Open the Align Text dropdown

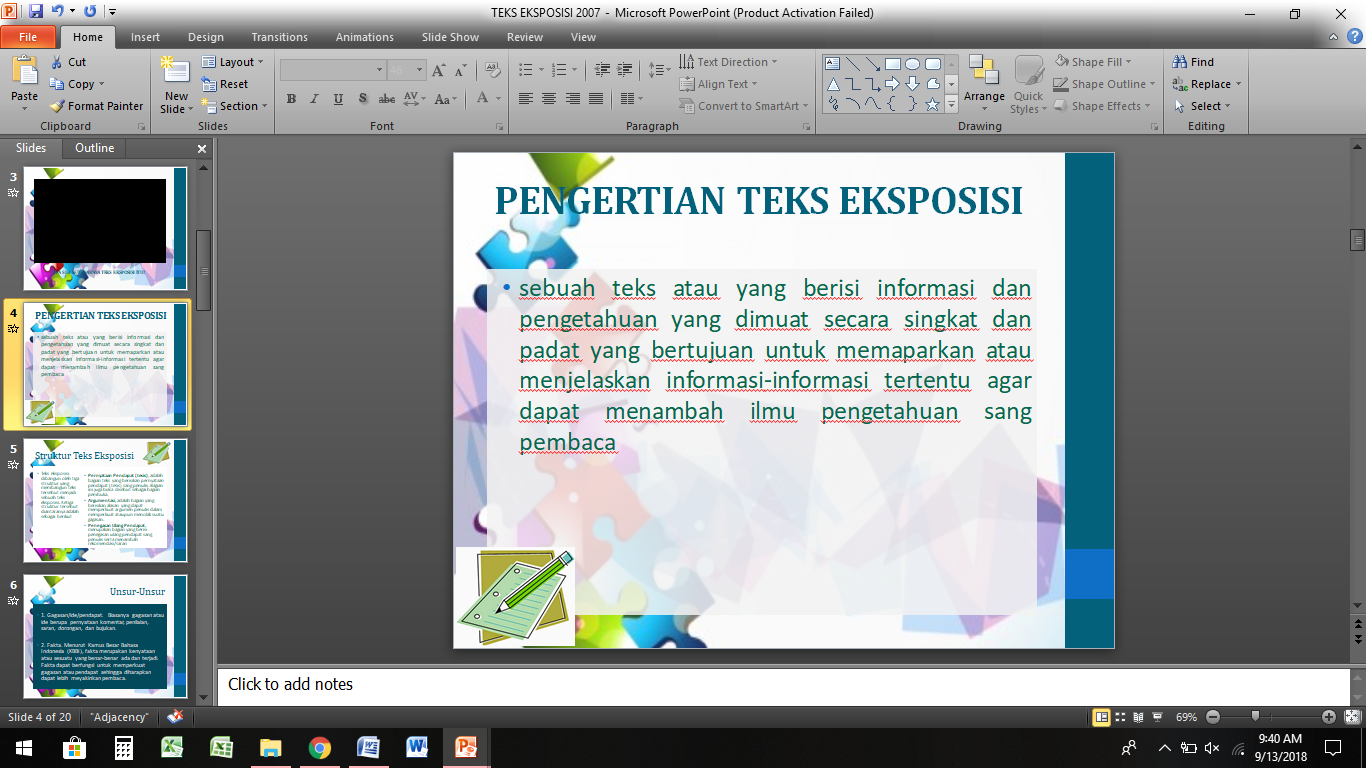[x=718, y=84]
